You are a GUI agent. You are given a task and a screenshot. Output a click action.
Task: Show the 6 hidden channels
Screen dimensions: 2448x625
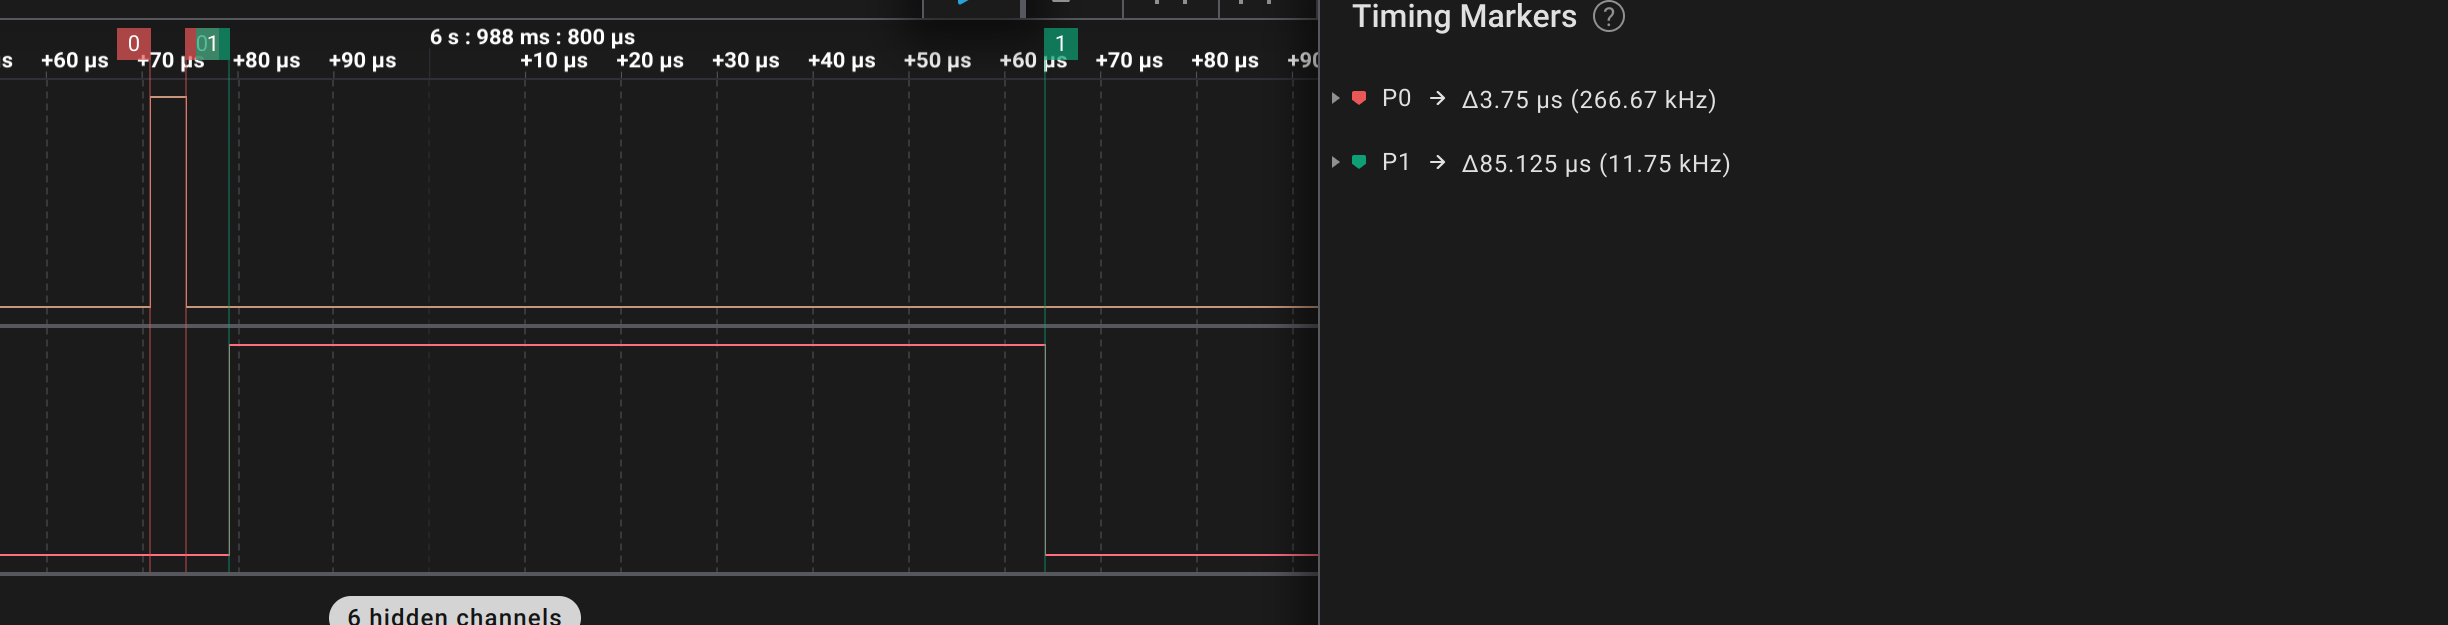tap(455, 613)
